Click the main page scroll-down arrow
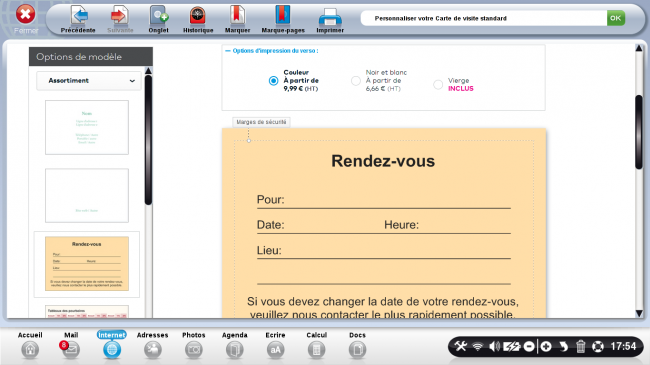This screenshot has height=365, width=650. coord(639,314)
